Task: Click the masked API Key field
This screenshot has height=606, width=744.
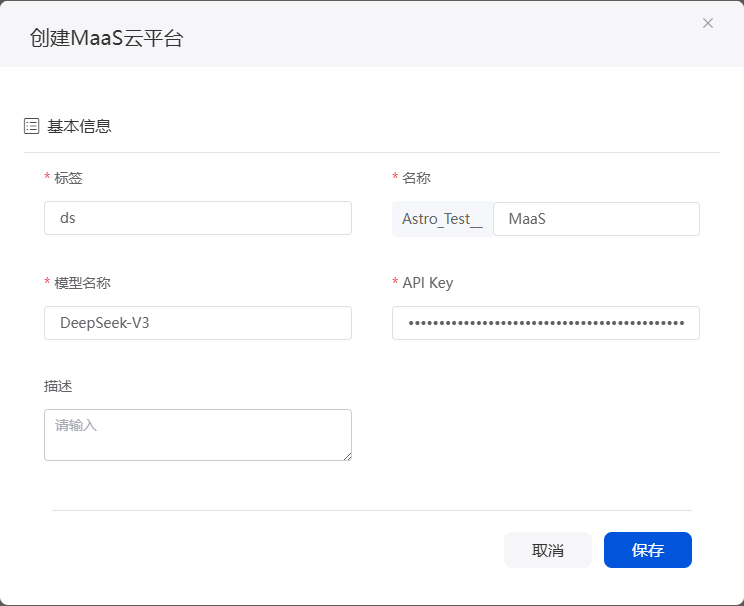Action: 546,323
